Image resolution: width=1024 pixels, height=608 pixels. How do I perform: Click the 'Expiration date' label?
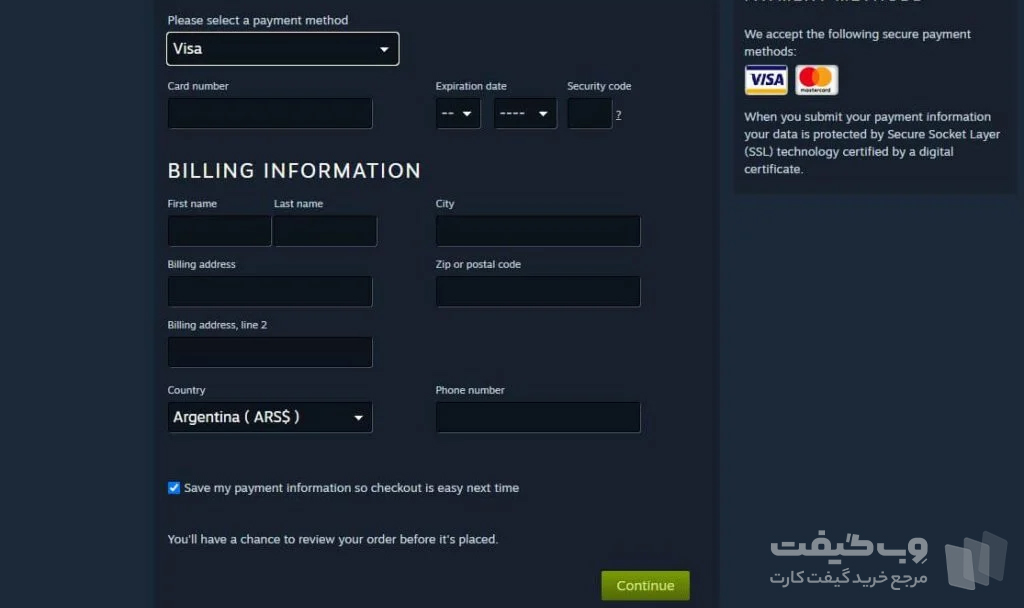pos(471,86)
